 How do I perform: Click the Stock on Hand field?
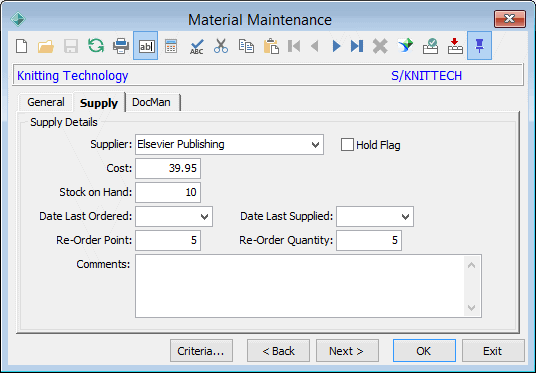pyautogui.click(x=168, y=192)
